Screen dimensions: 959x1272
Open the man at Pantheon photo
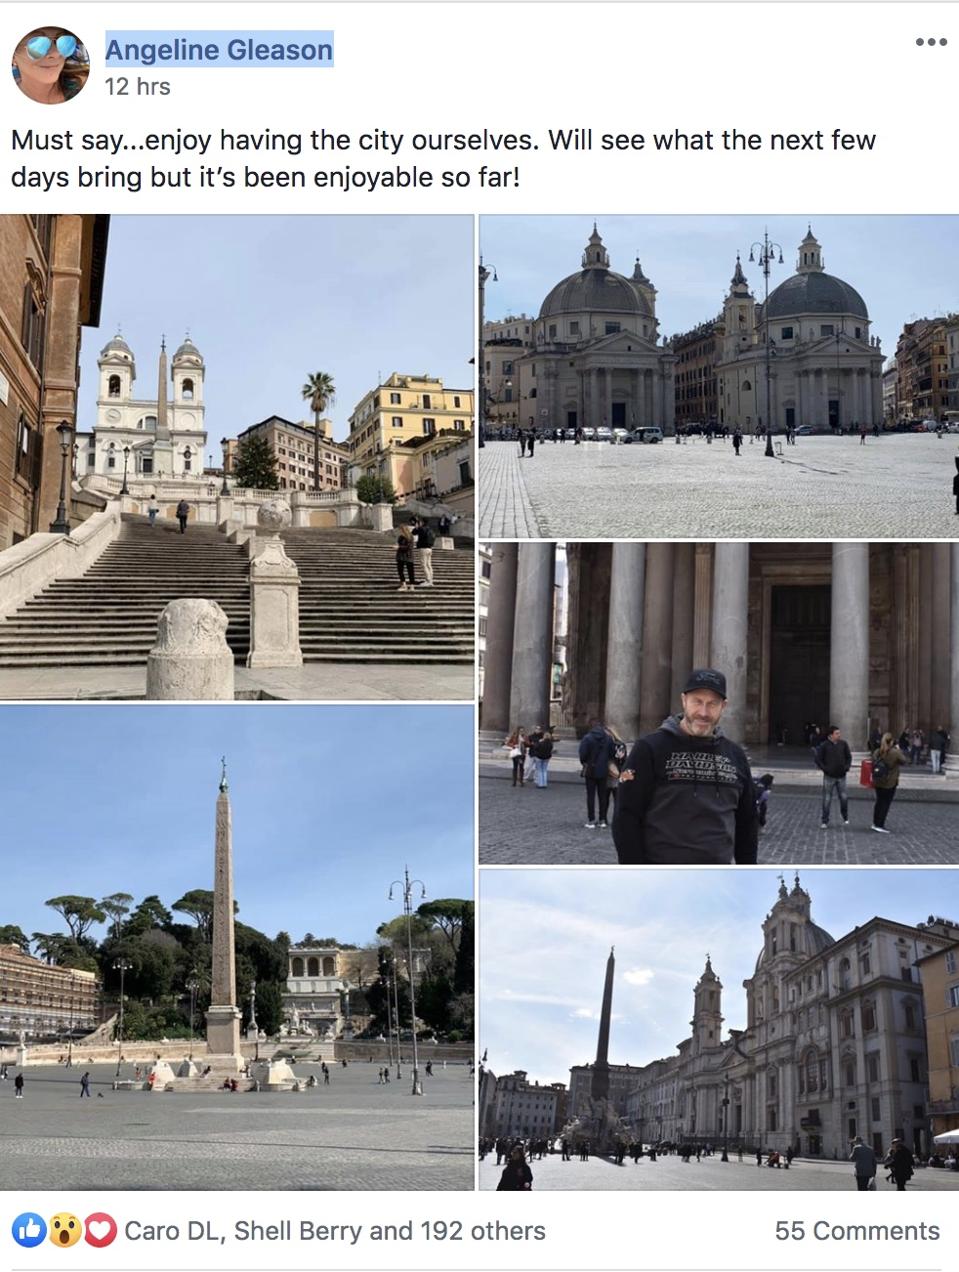[719, 703]
